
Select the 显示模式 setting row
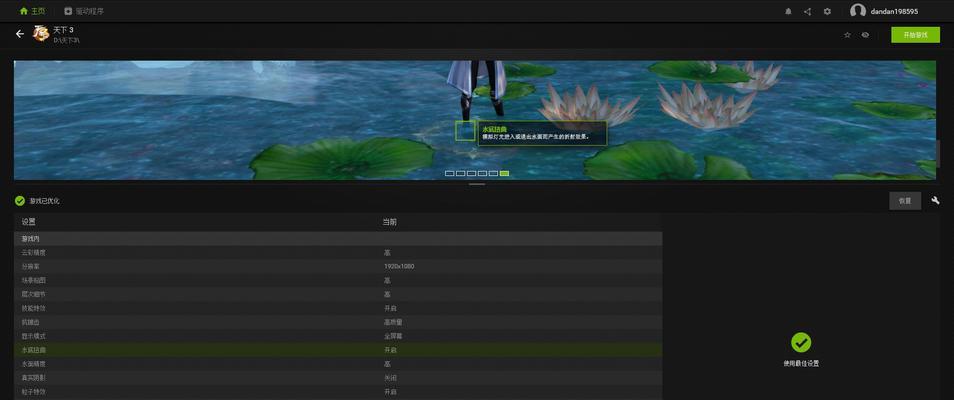coord(338,336)
